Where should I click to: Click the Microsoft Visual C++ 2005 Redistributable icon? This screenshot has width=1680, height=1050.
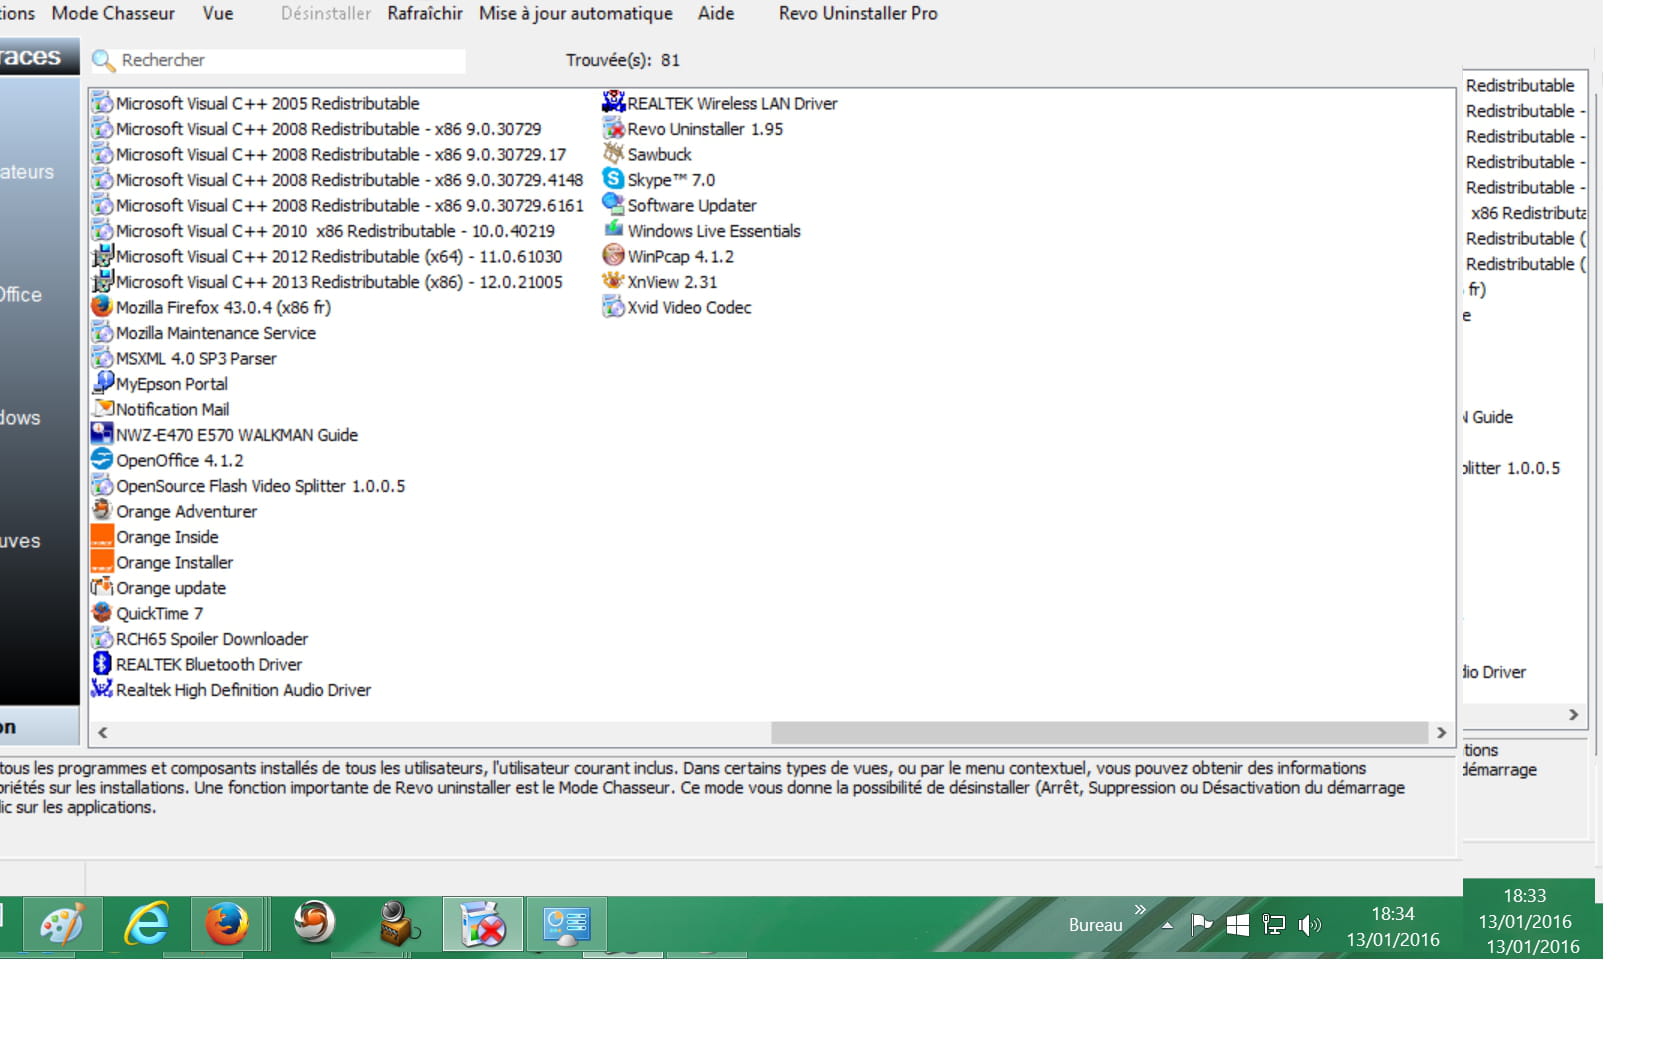pos(102,102)
